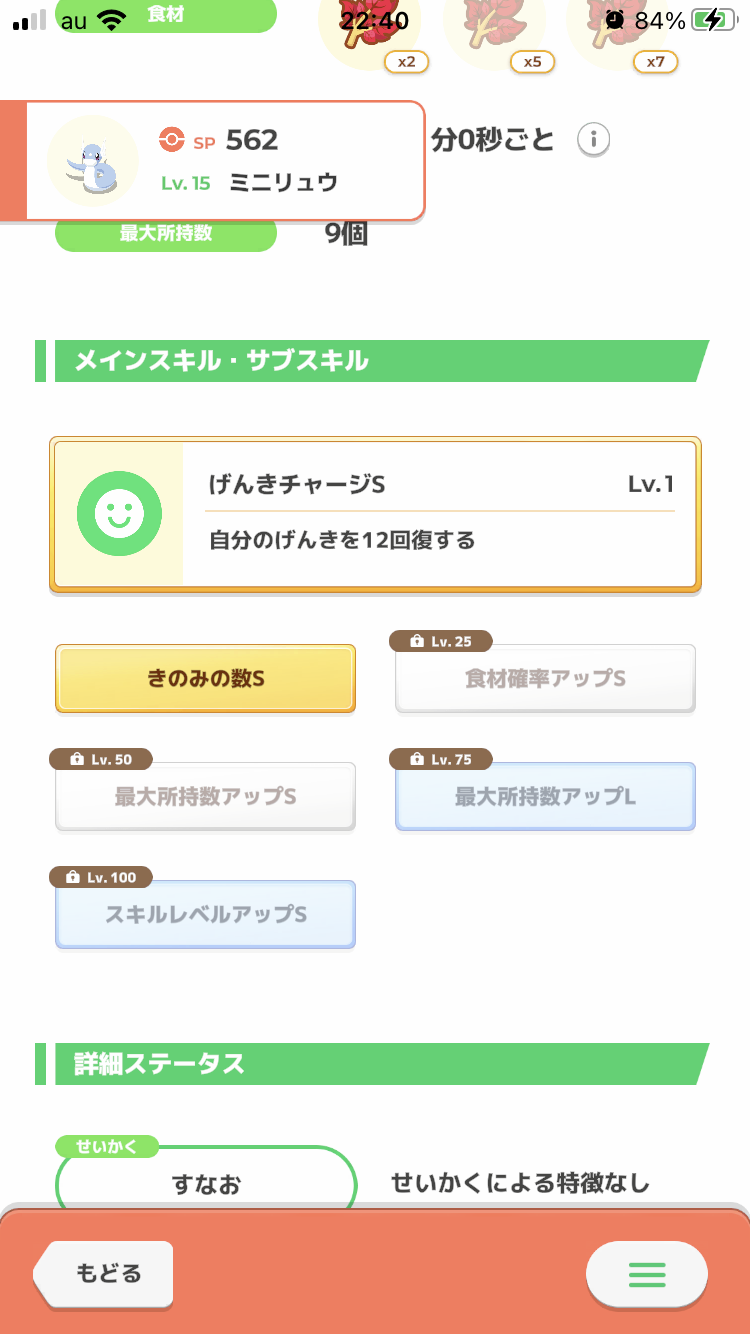Select the locked 食材確率アップS sub skill

pyautogui.click(x=545, y=679)
